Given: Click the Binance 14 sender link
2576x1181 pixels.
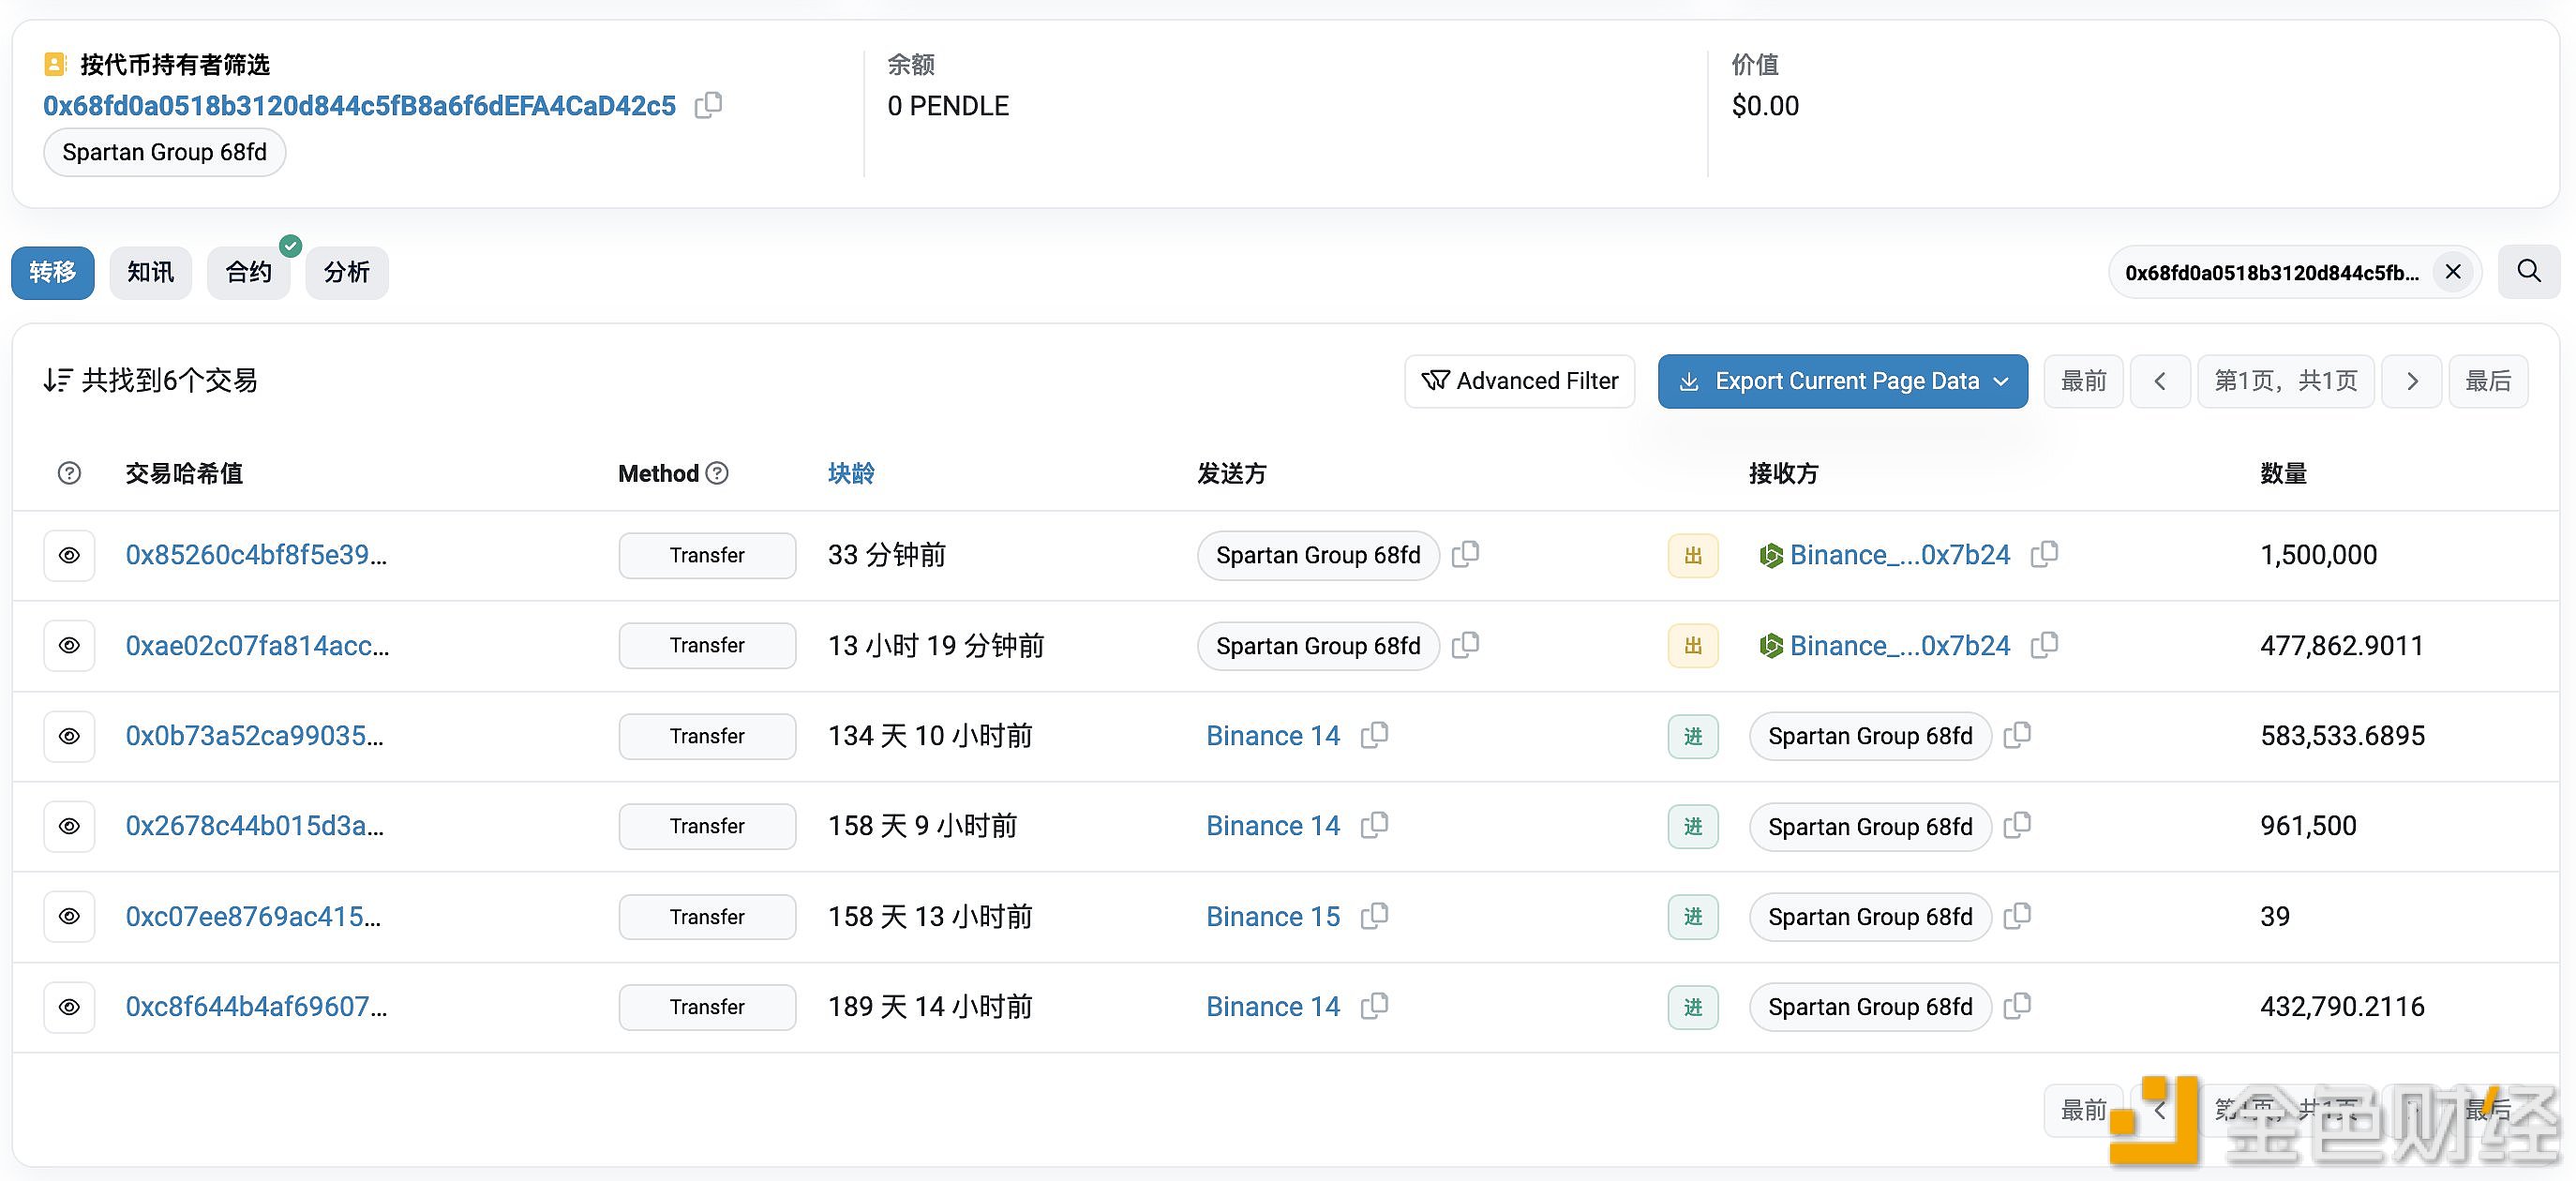Looking at the screenshot, I should (1271, 734).
